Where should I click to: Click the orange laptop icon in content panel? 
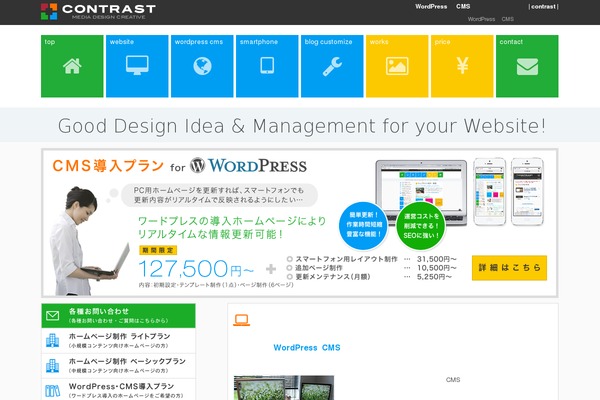(x=241, y=320)
